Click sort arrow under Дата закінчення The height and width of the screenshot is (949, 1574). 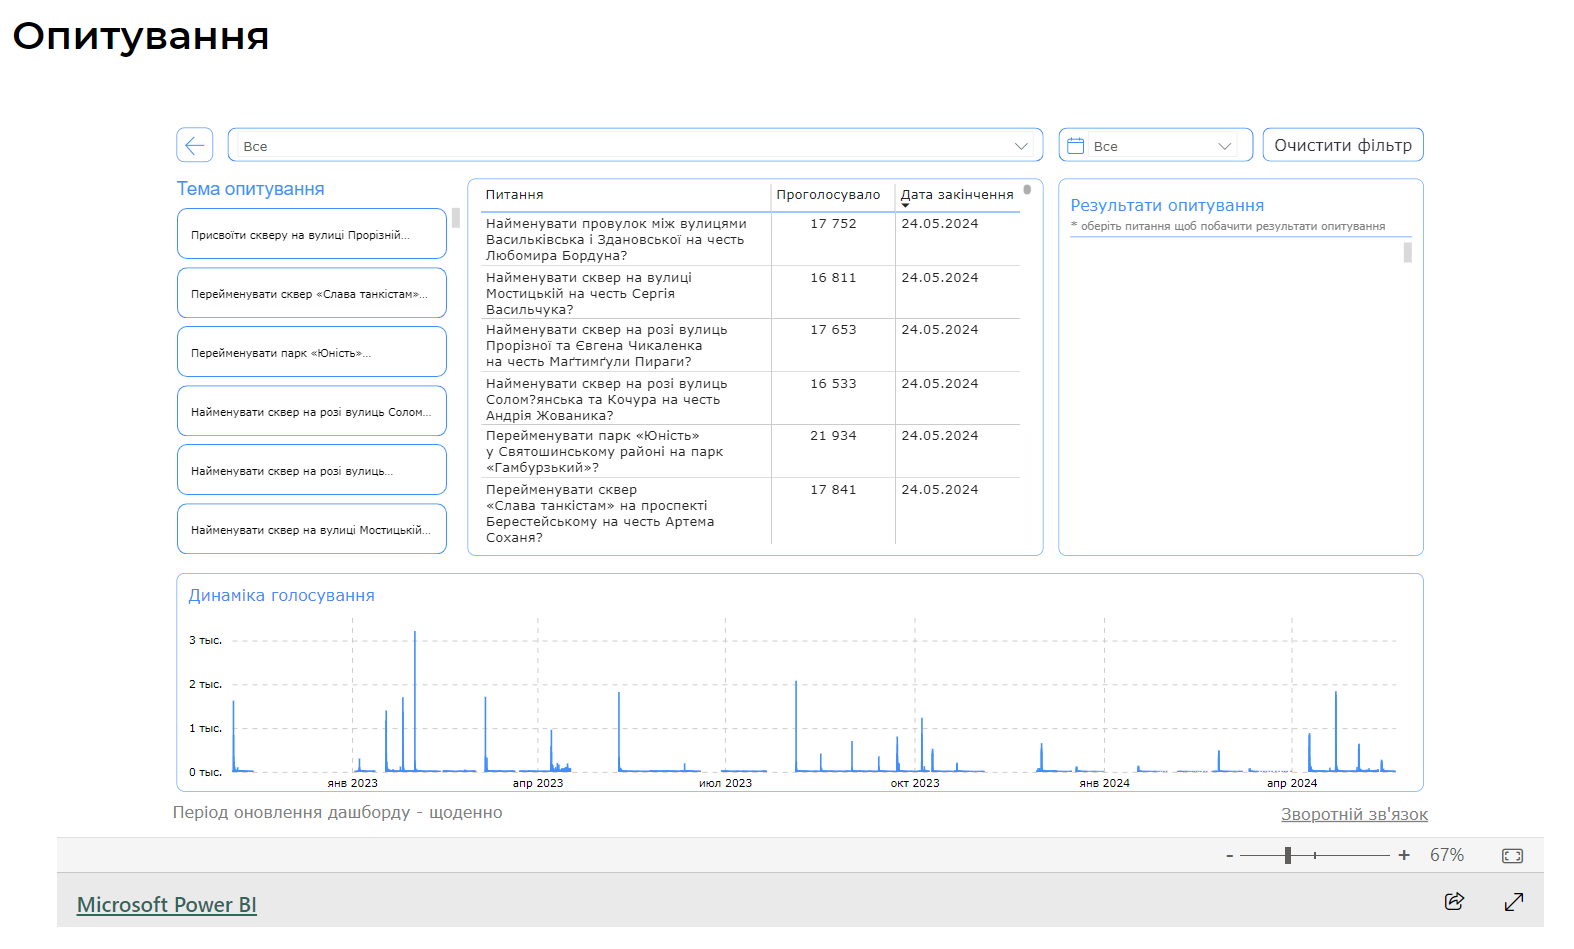906,205
